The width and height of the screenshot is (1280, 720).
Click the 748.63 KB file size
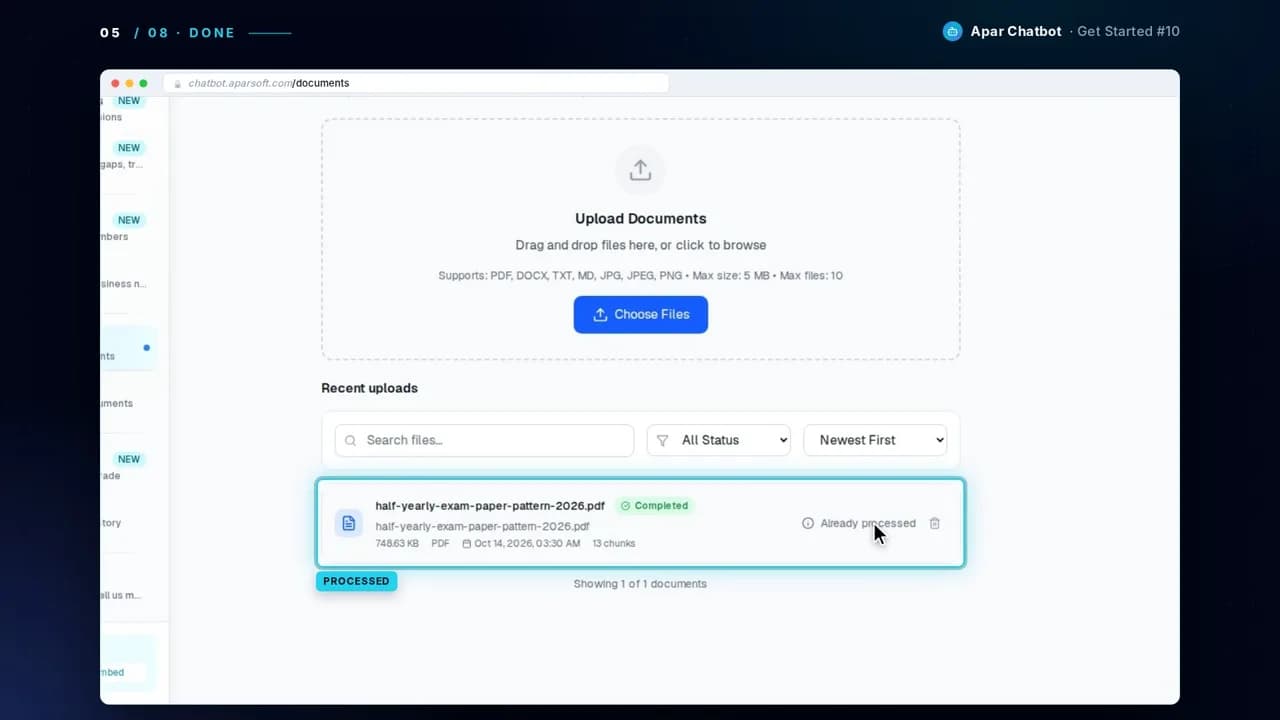[397, 544]
